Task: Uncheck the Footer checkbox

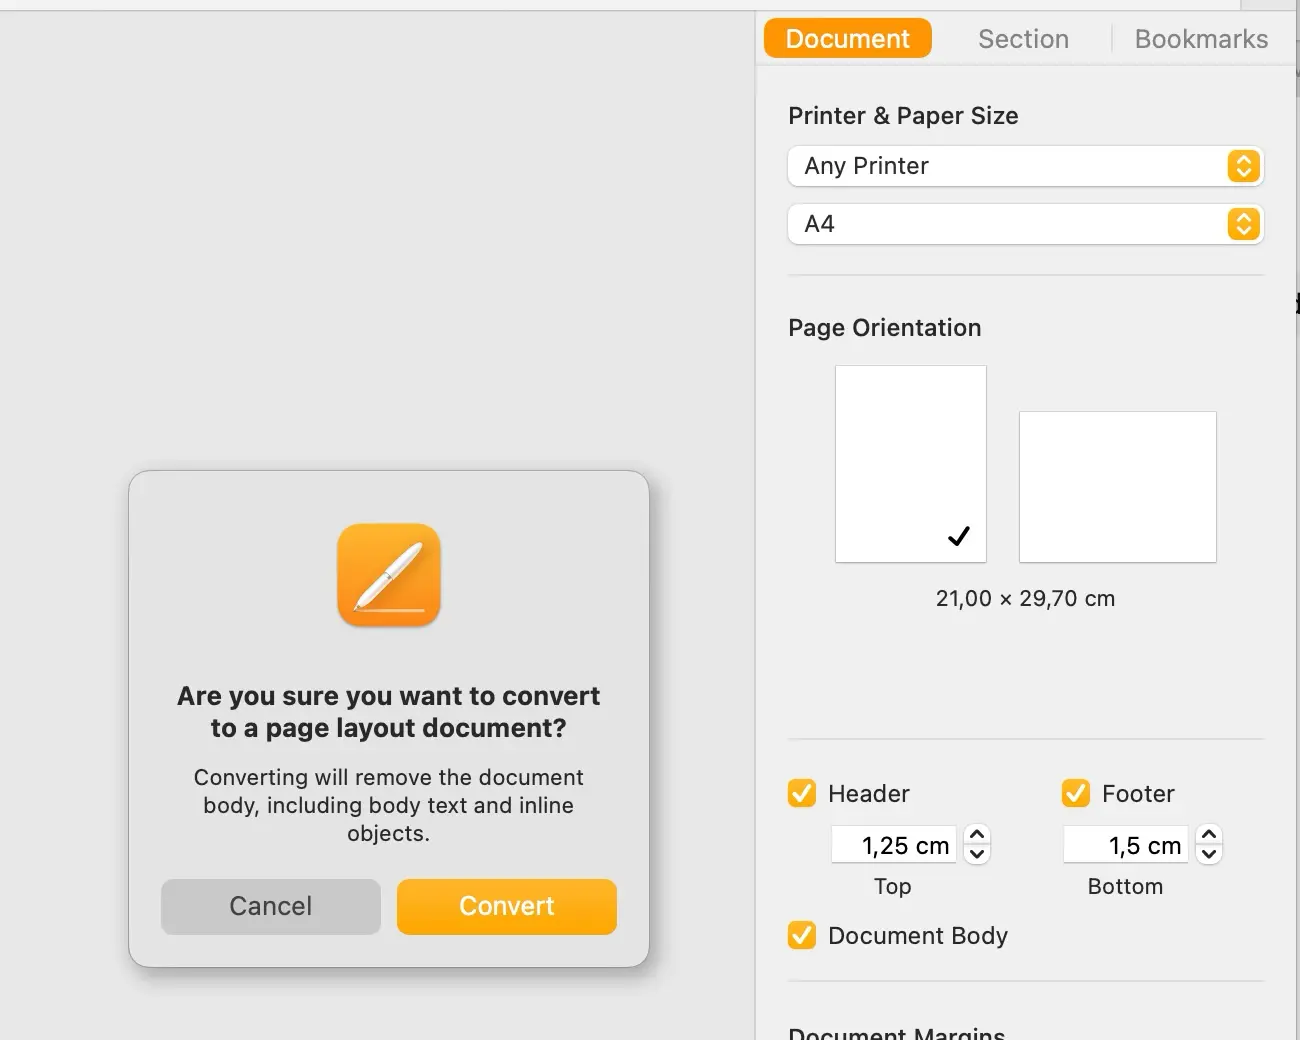Action: click(x=1076, y=793)
